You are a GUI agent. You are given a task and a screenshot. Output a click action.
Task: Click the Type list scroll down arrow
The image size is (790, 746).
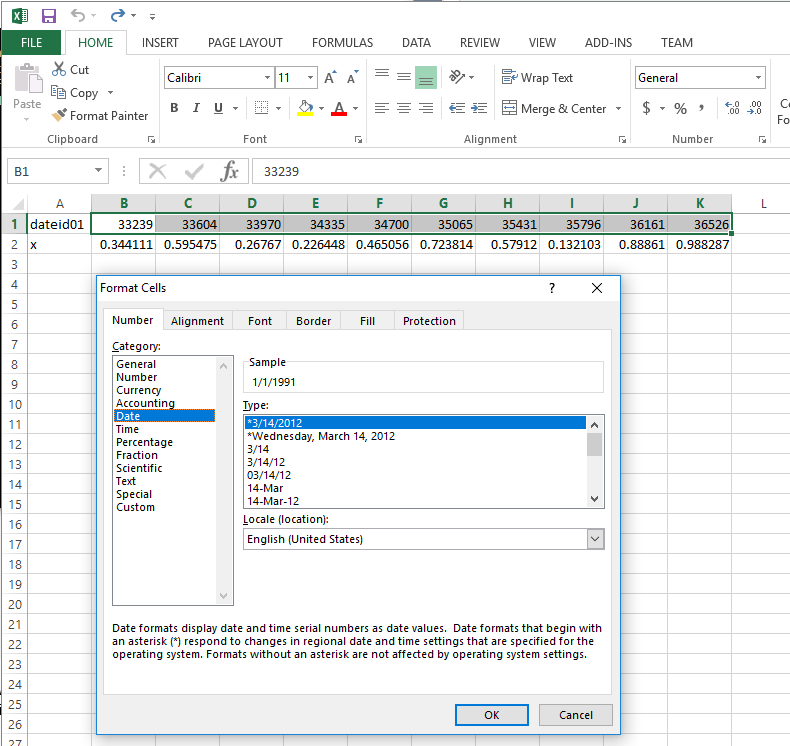pyautogui.click(x=595, y=499)
